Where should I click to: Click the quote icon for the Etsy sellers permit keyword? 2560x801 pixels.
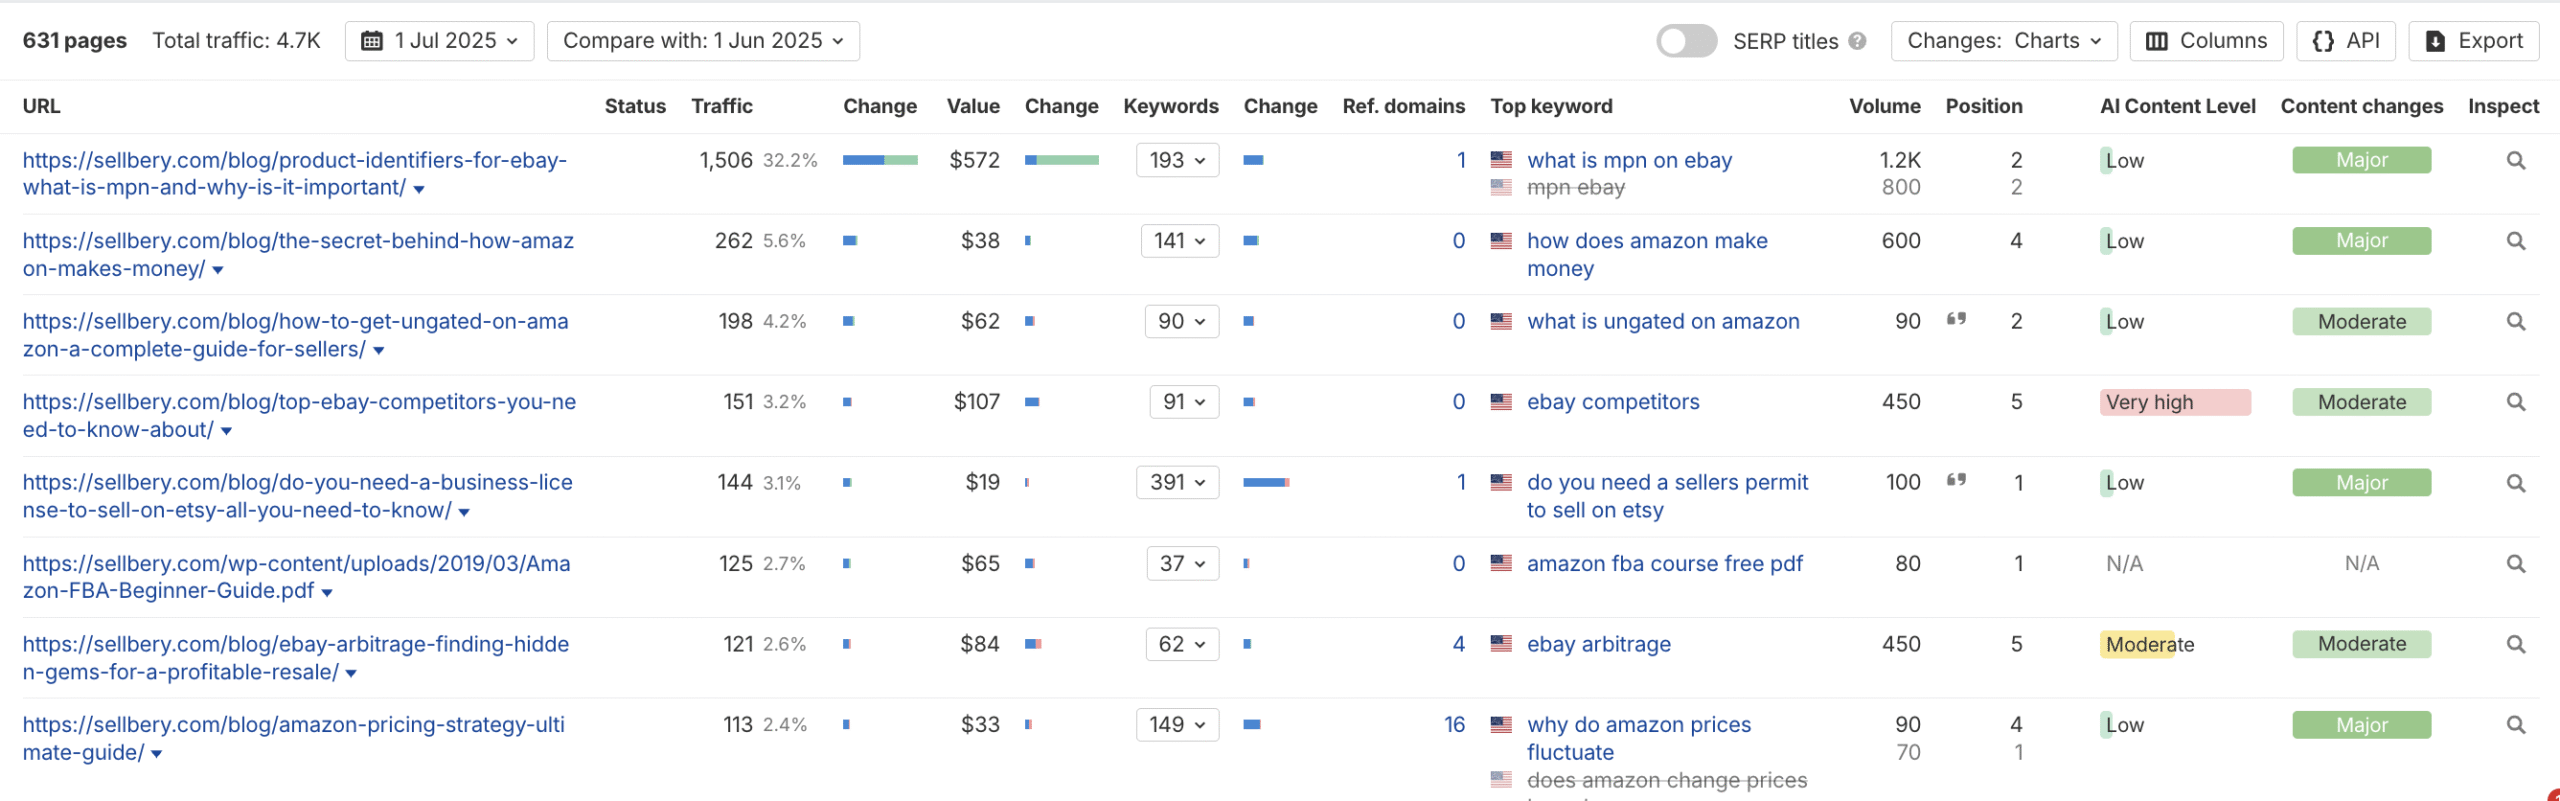[x=1956, y=481]
